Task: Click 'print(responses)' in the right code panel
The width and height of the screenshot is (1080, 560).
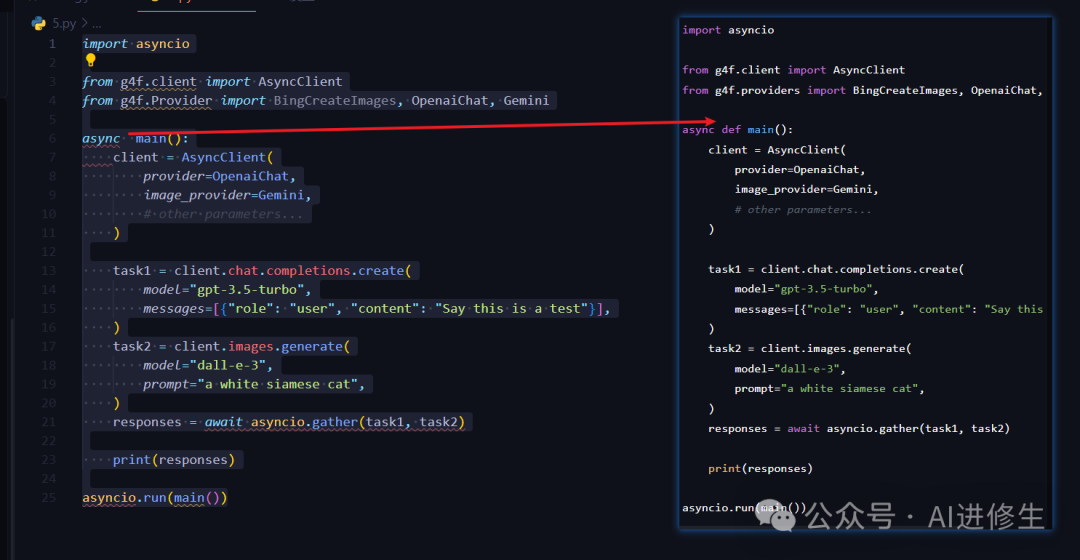Action: click(x=760, y=468)
